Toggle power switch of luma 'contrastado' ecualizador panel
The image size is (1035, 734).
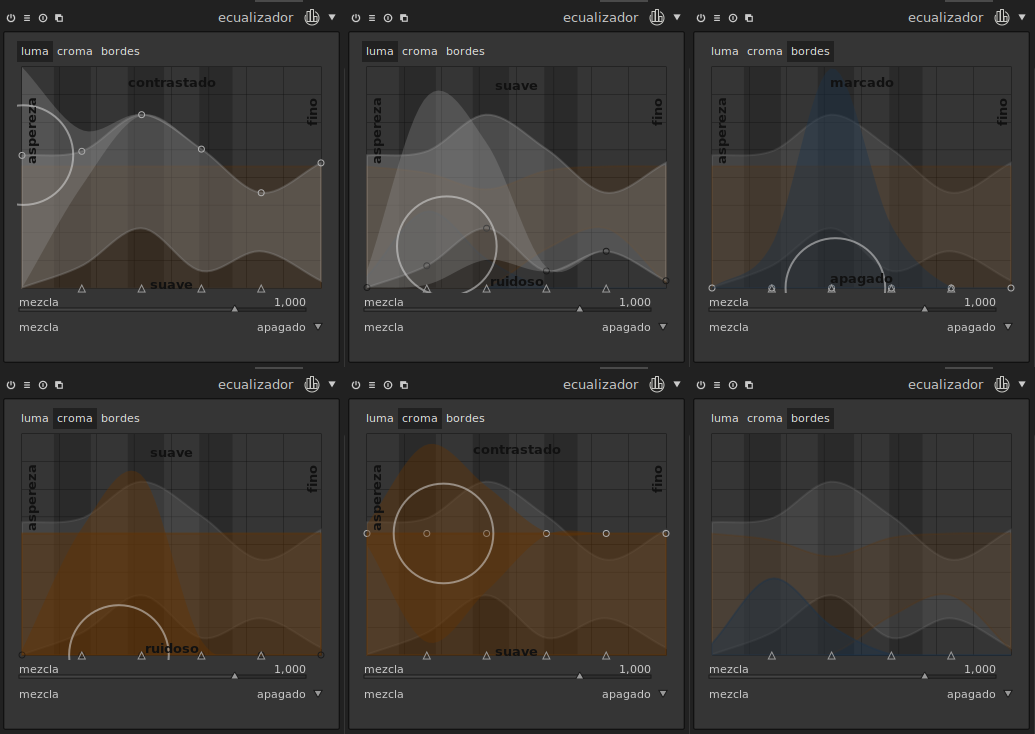11,18
